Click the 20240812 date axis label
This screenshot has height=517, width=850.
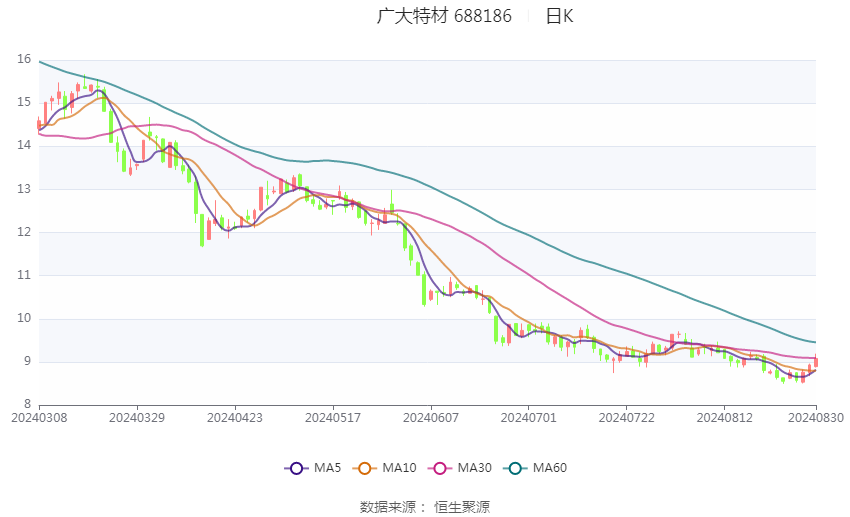[725, 418]
